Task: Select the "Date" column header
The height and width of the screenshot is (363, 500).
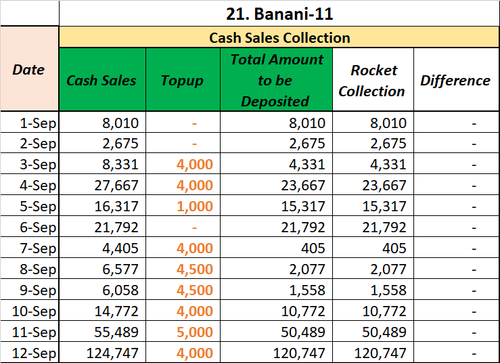Action: [x=29, y=69]
